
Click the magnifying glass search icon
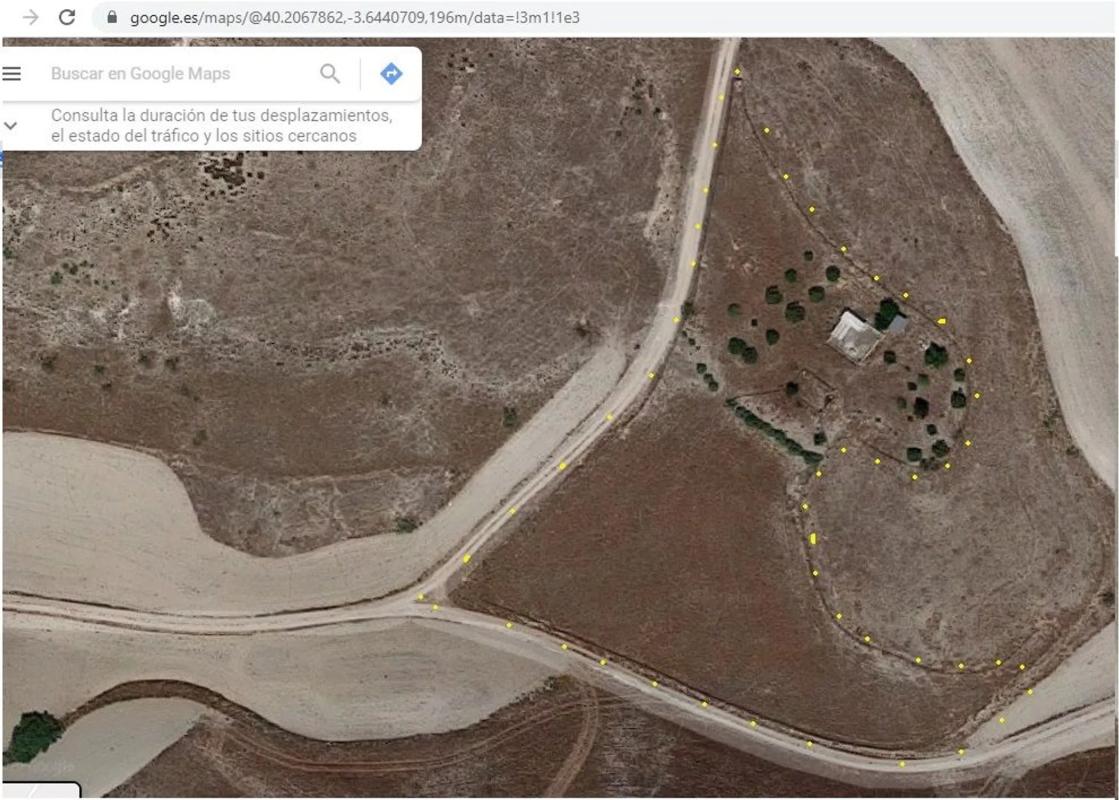(330, 73)
